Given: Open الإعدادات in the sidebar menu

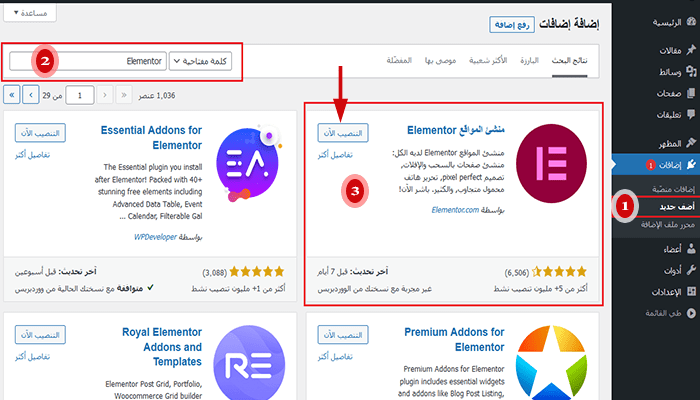Looking at the screenshot, I should pyautogui.click(x=667, y=292).
